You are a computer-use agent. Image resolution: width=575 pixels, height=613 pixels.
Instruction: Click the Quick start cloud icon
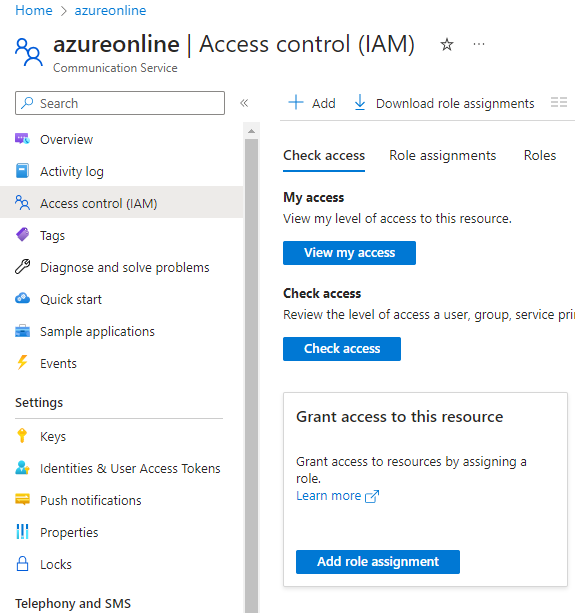pos(22,299)
